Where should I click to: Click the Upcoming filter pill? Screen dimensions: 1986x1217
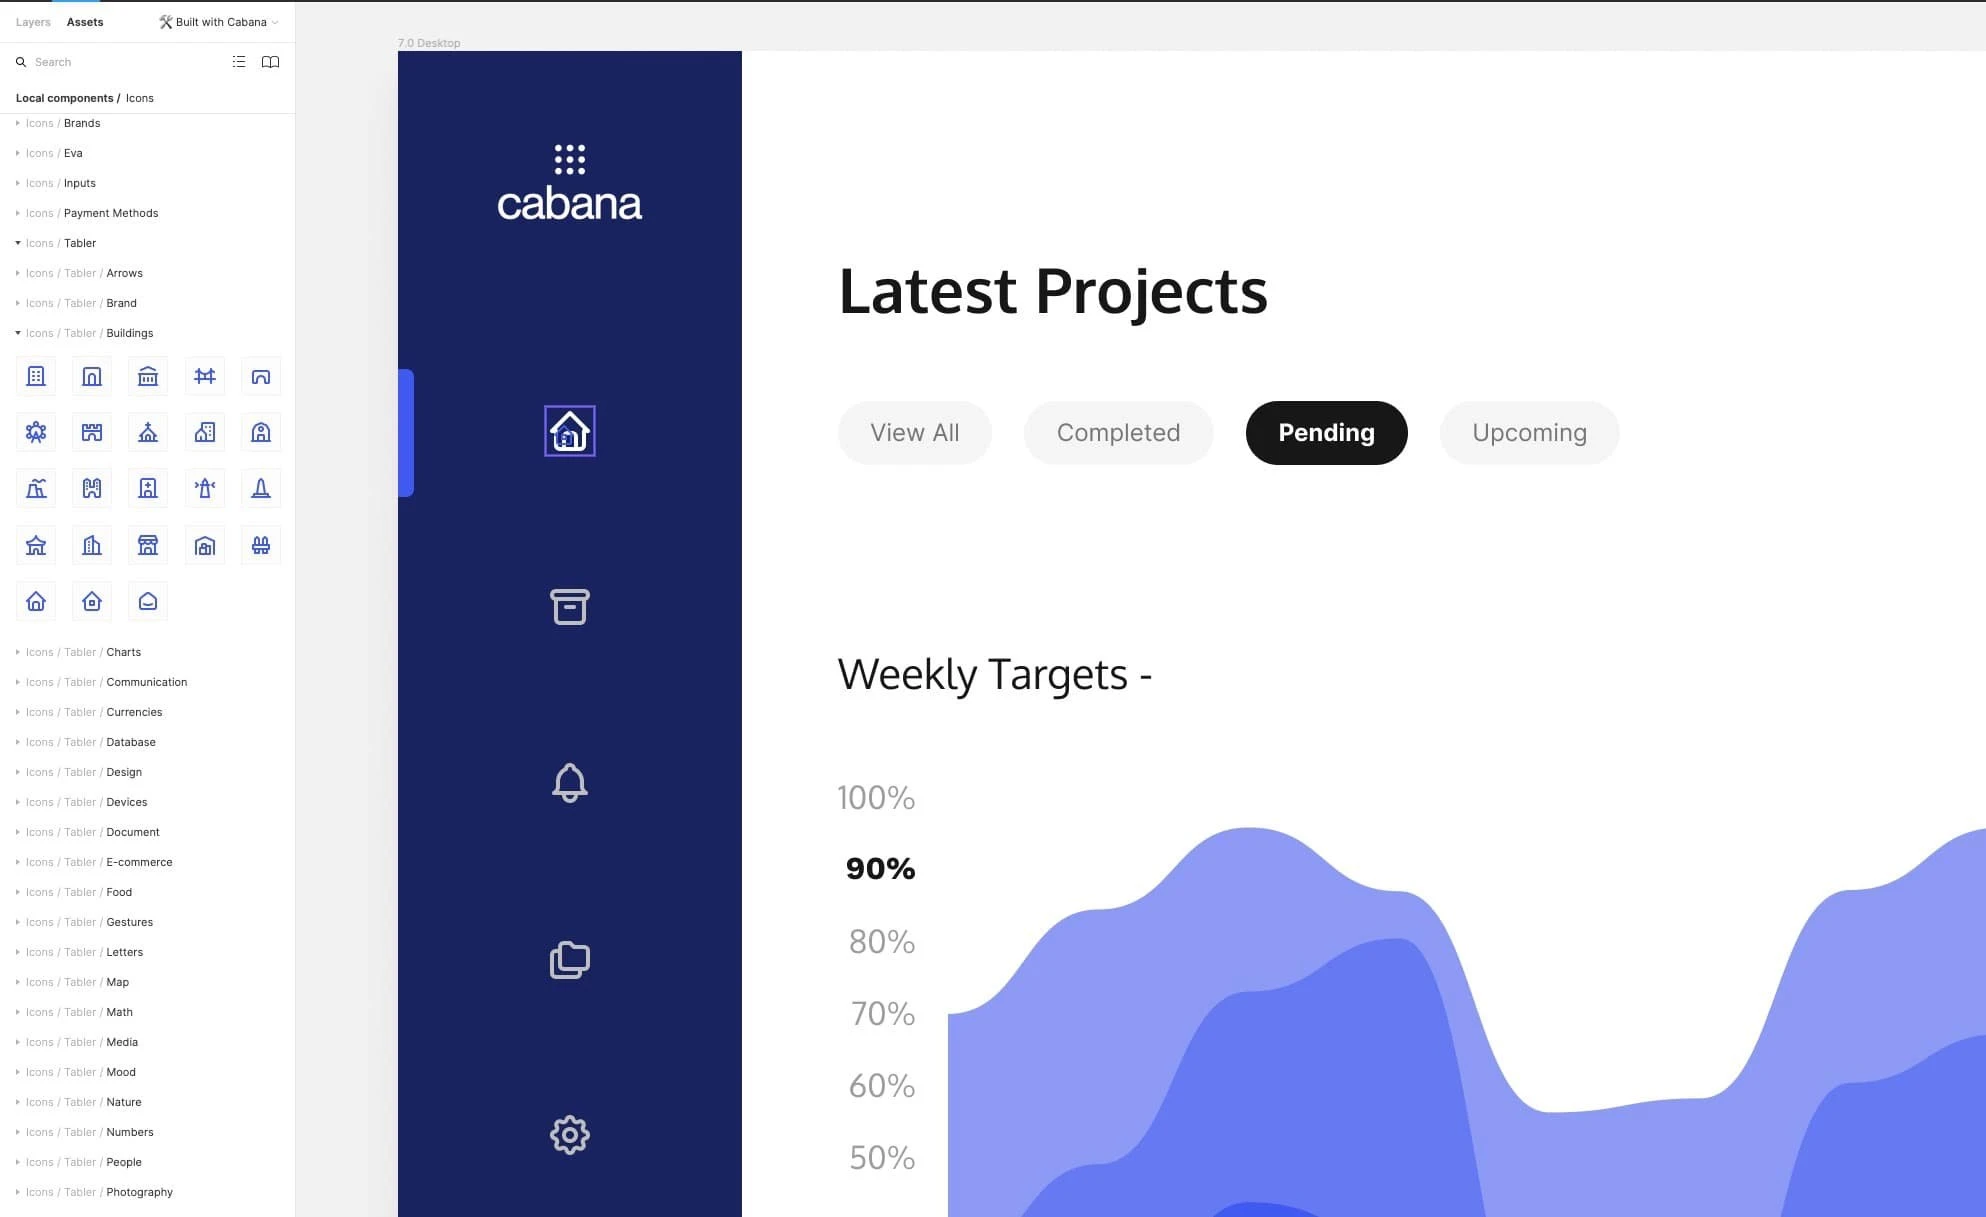(x=1529, y=433)
